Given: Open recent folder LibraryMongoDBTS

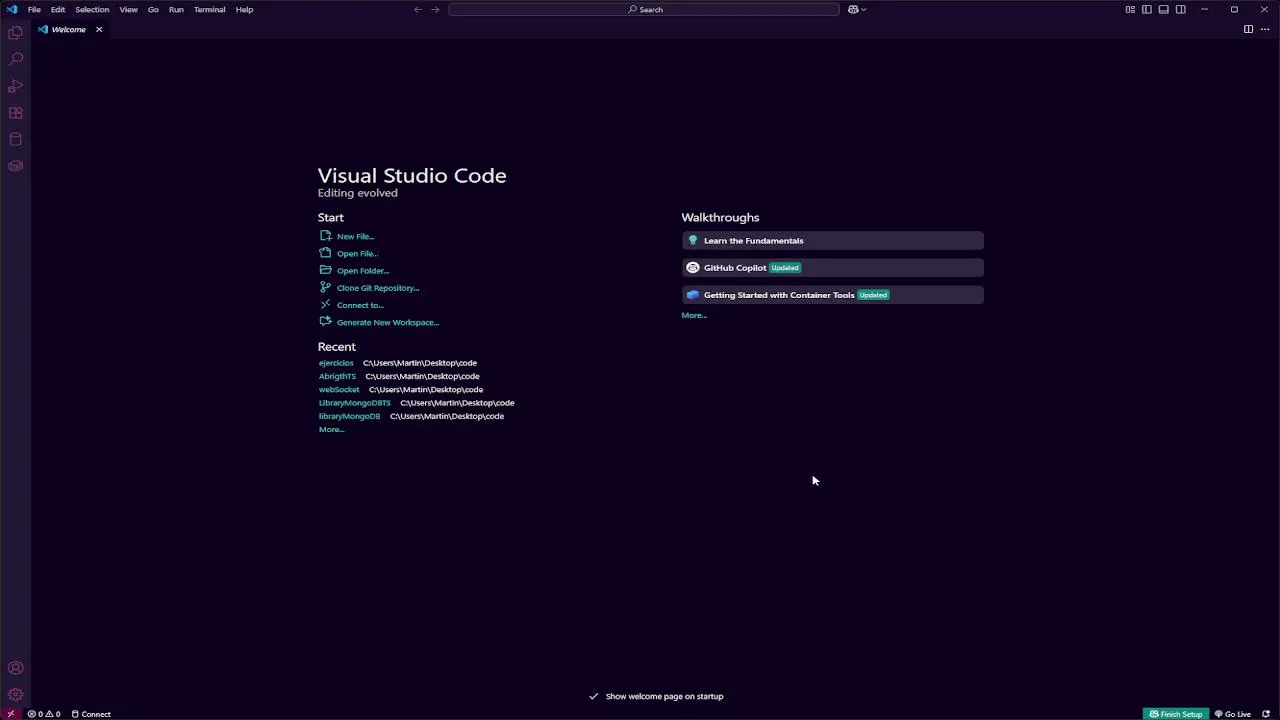Looking at the screenshot, I should (x=355, y=403).
